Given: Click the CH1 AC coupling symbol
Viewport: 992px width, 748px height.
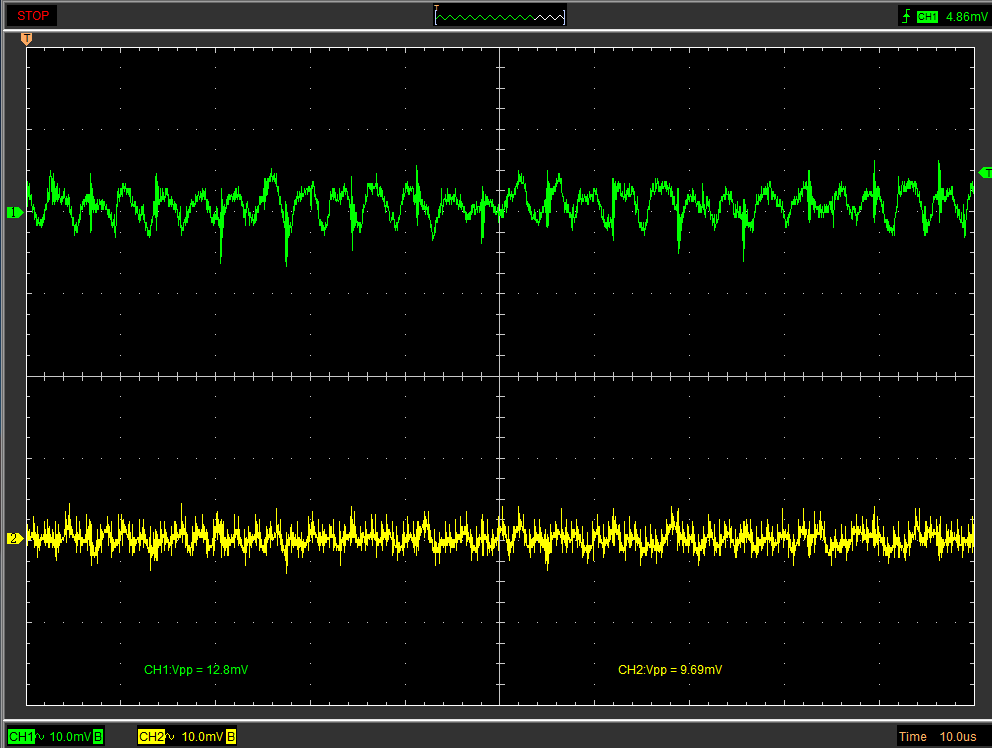Looking at the screenshot, I should (39, 737).
